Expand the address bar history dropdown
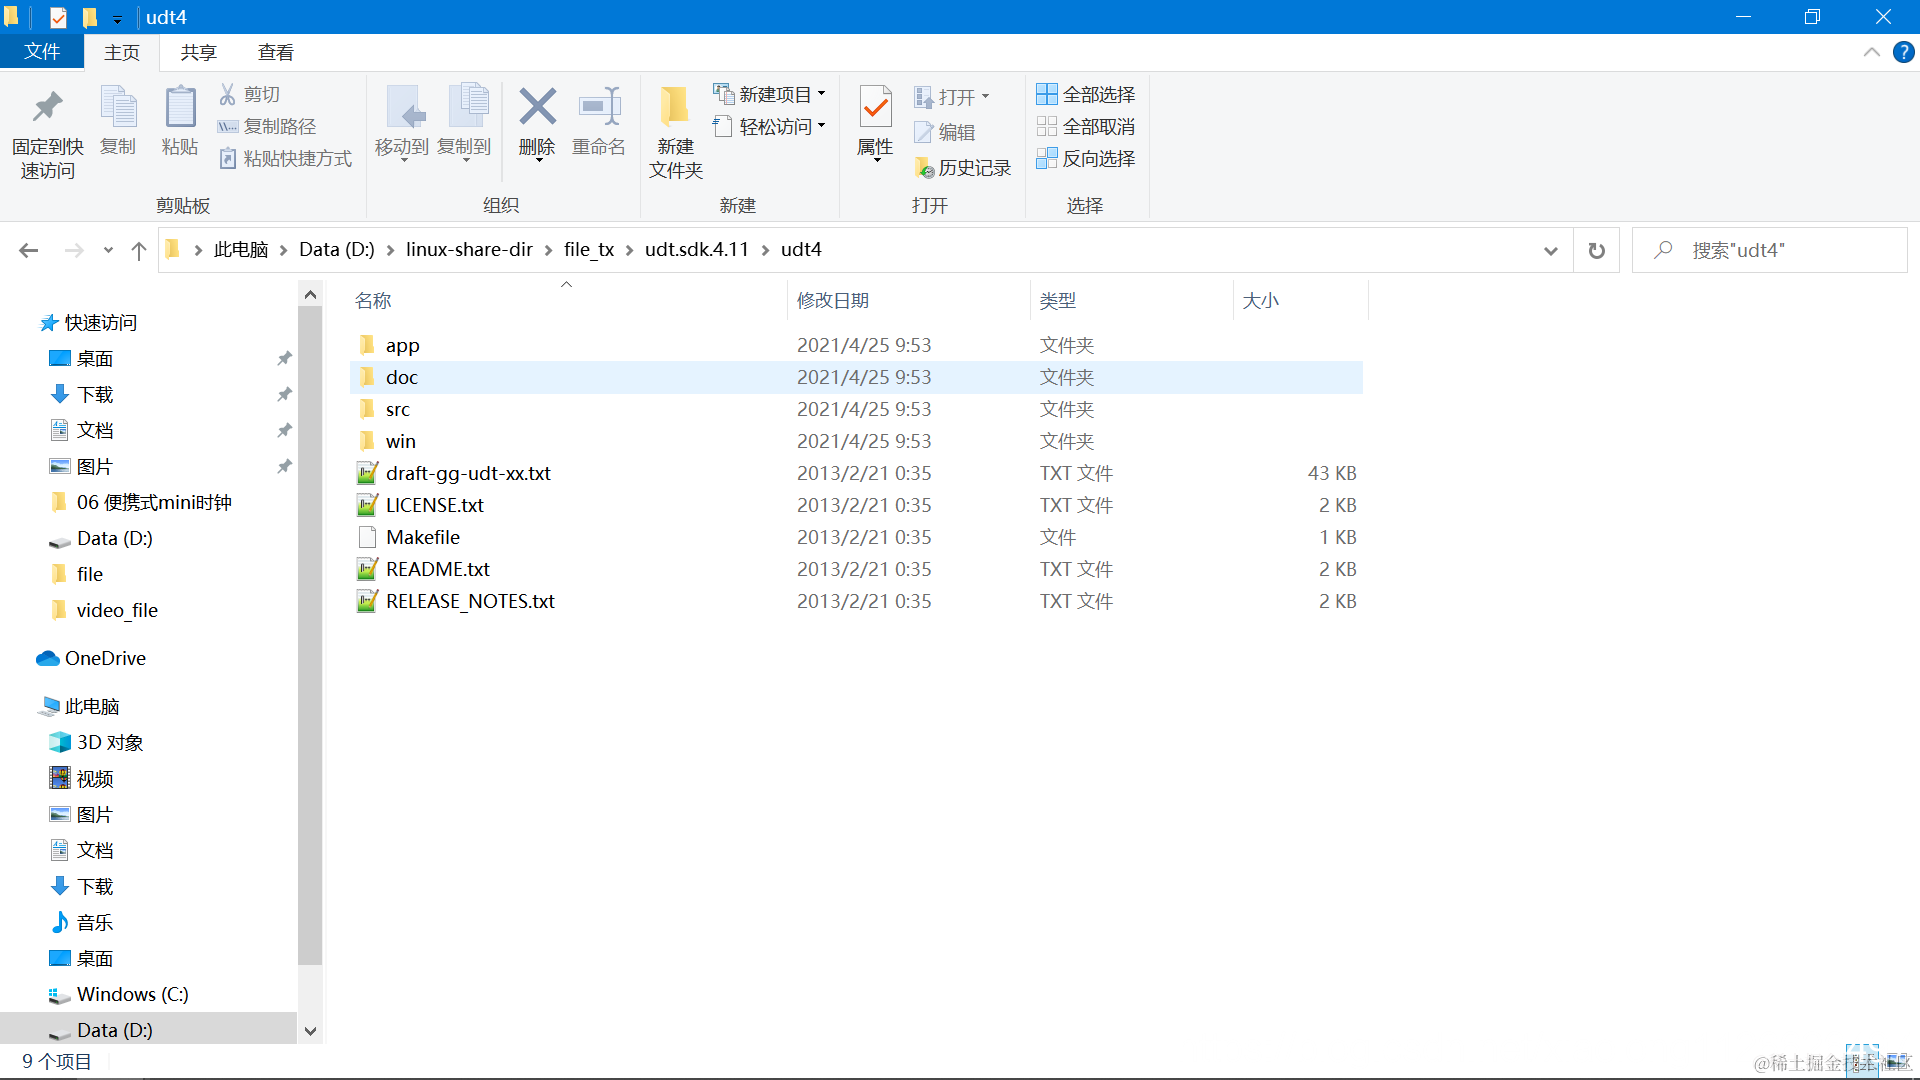 coord(1551,250)
